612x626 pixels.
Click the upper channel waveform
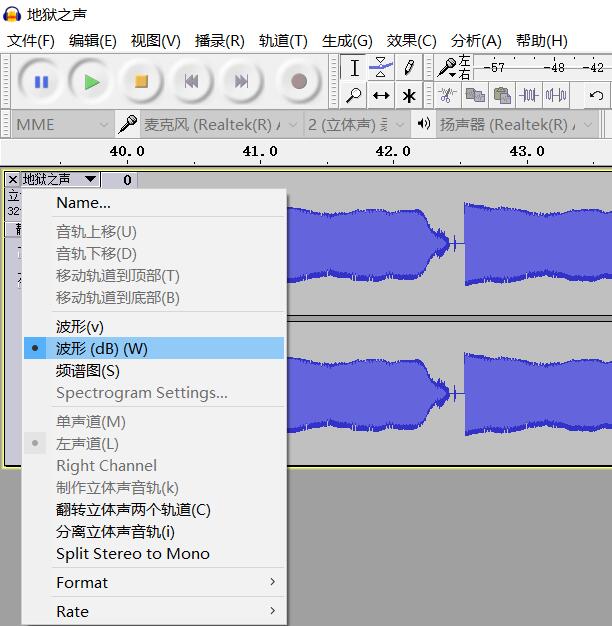click(449, 243)
